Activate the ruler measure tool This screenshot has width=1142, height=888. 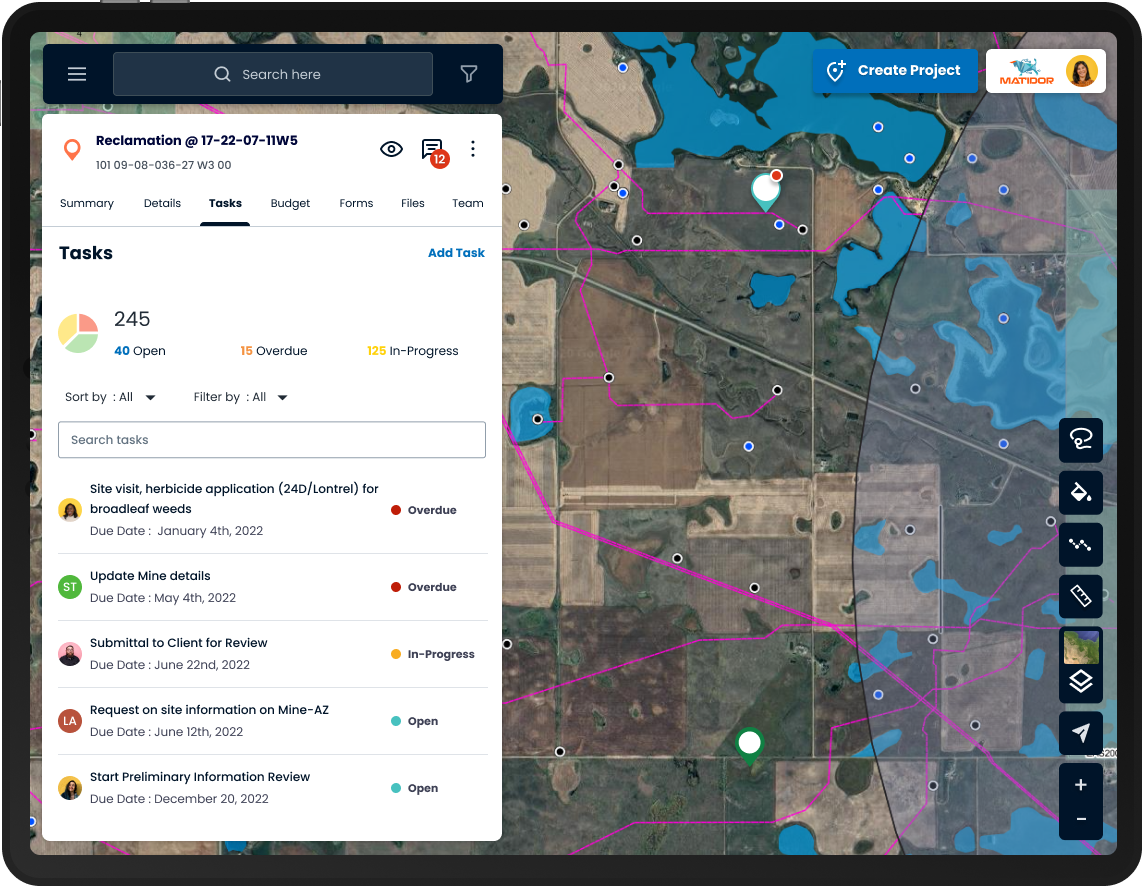[x=1080, y=597]
